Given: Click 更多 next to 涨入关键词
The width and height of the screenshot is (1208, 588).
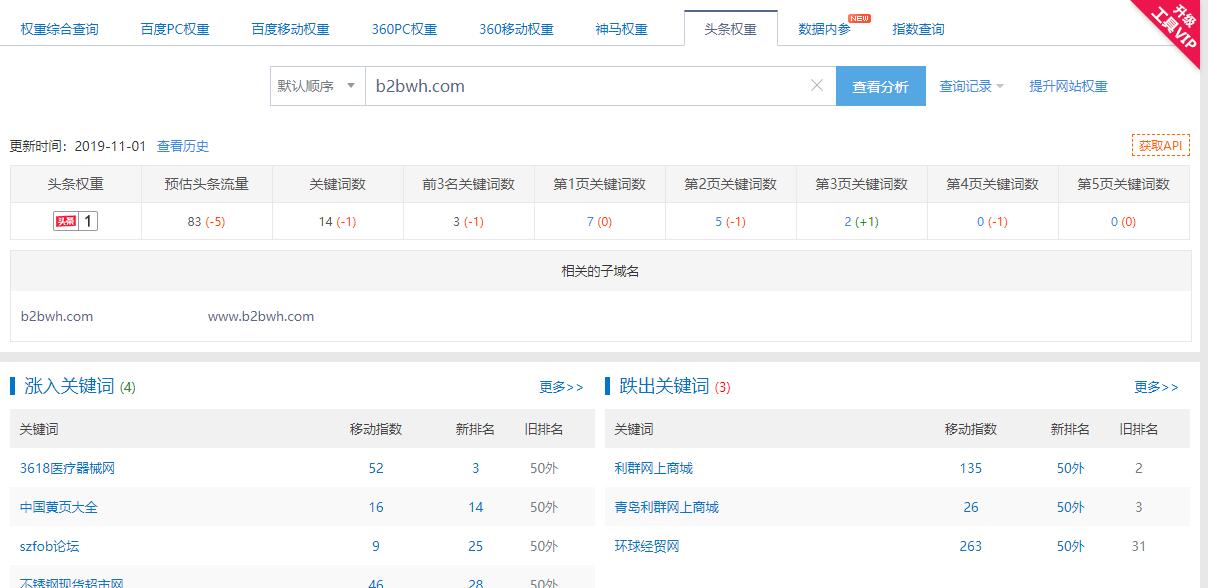Looking at the screenshot, I should click(x=561, y=387).
